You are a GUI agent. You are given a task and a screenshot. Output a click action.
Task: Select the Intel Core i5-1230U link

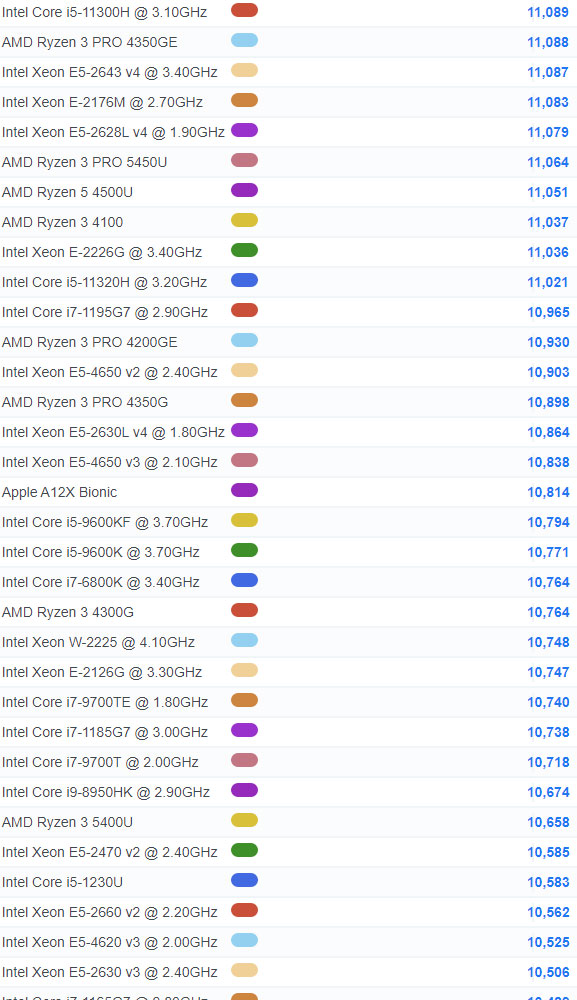coord(62,881)
